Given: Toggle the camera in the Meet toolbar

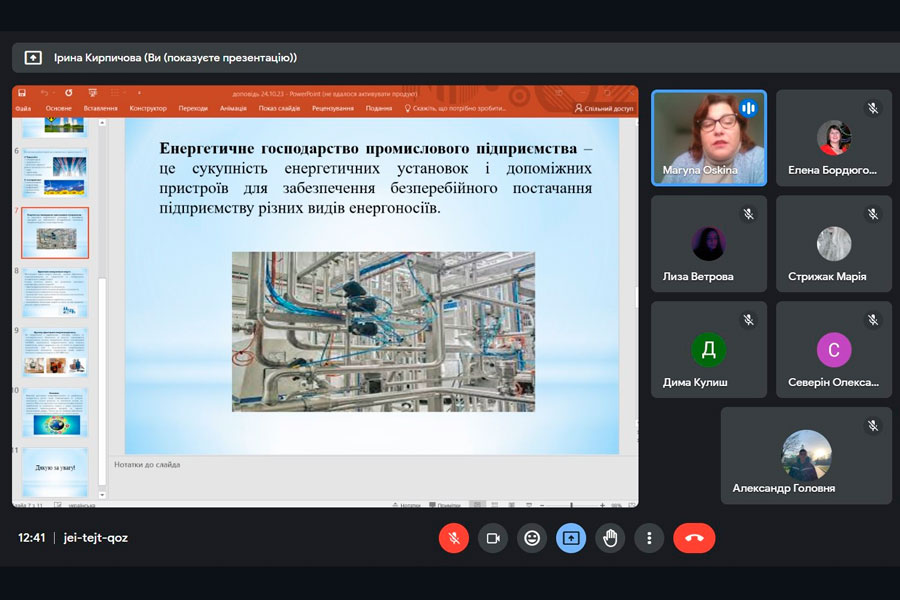Looking at the screenshot, I should pos(492,538).
